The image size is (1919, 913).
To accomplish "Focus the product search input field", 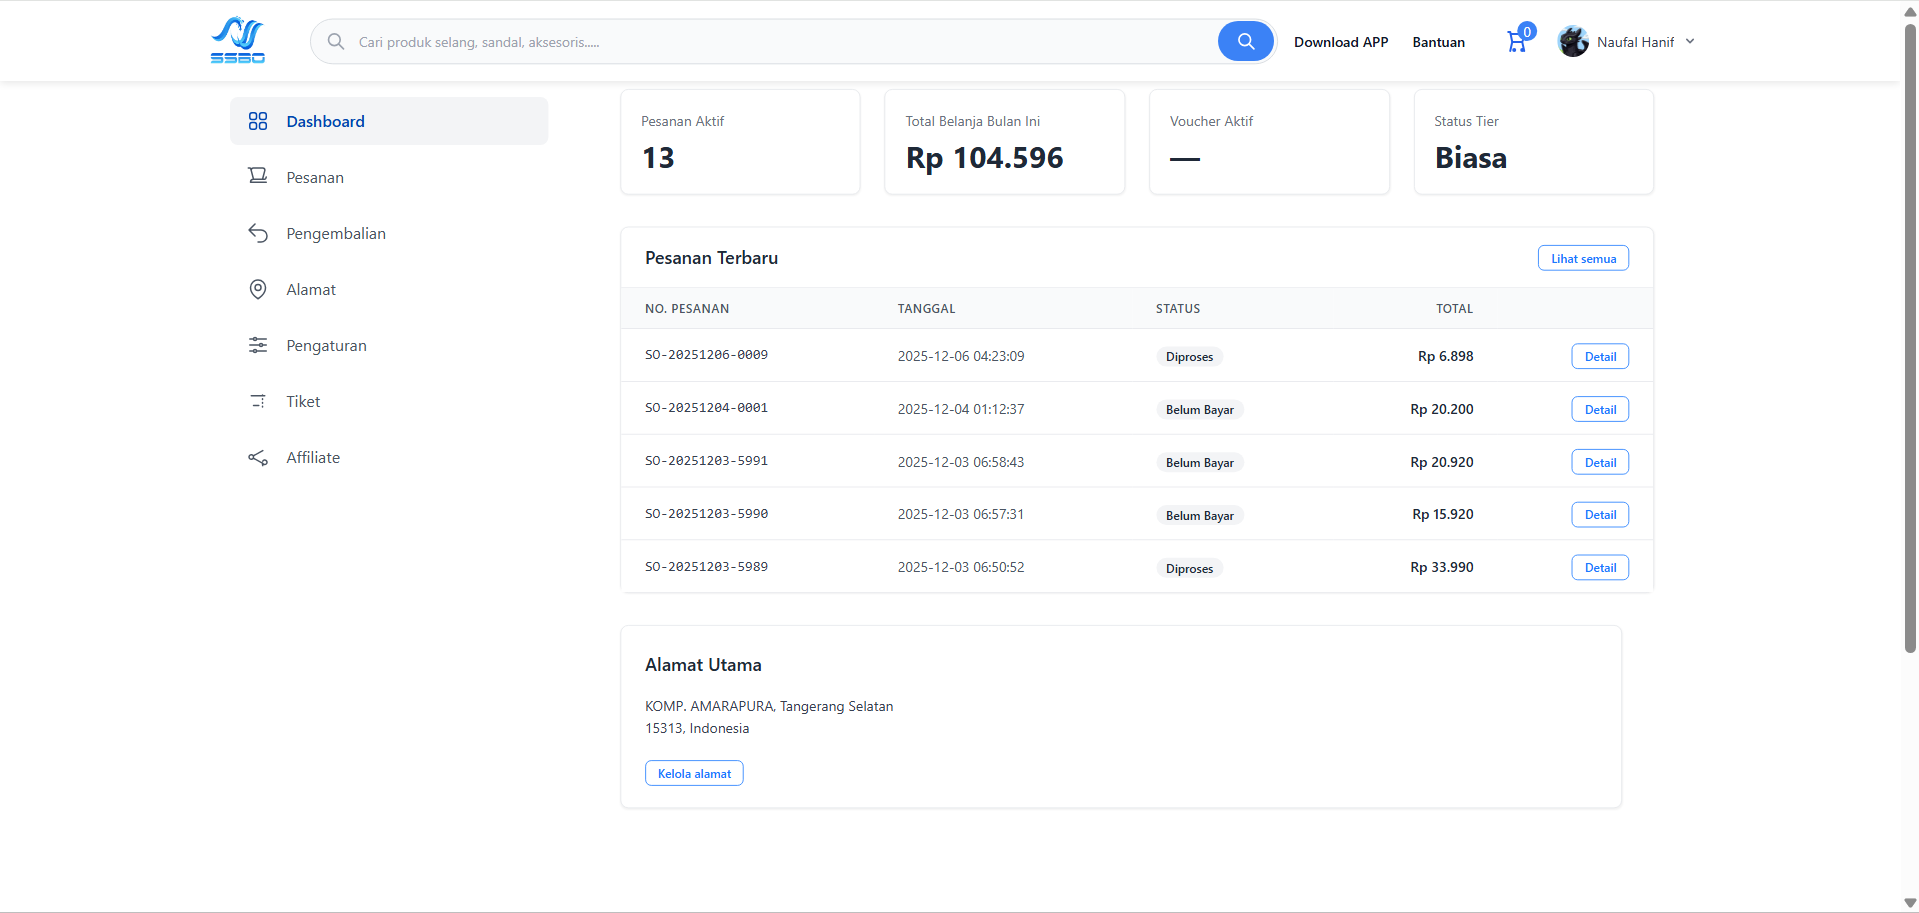I will [x=780, y=42].
